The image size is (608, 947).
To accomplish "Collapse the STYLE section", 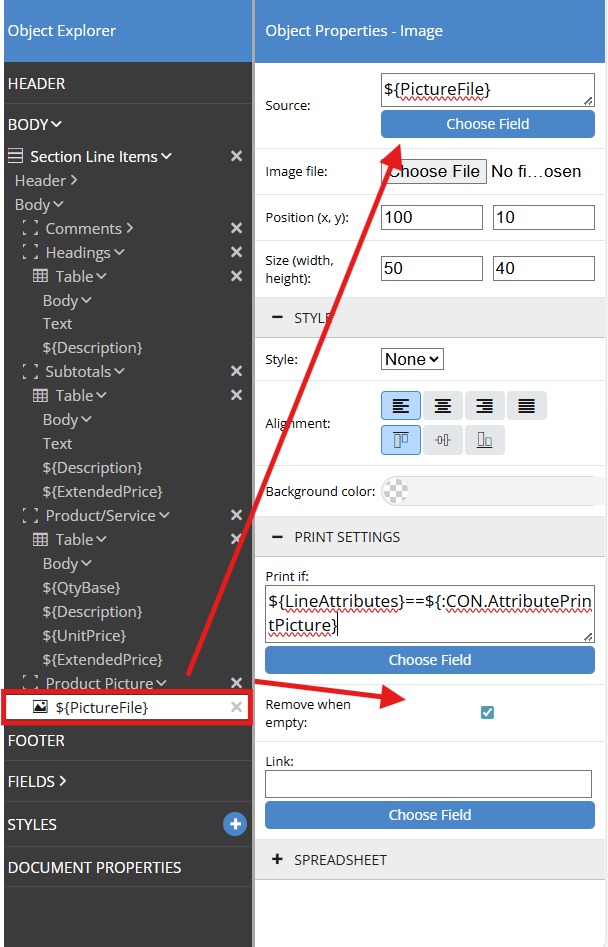I will 277,318.
